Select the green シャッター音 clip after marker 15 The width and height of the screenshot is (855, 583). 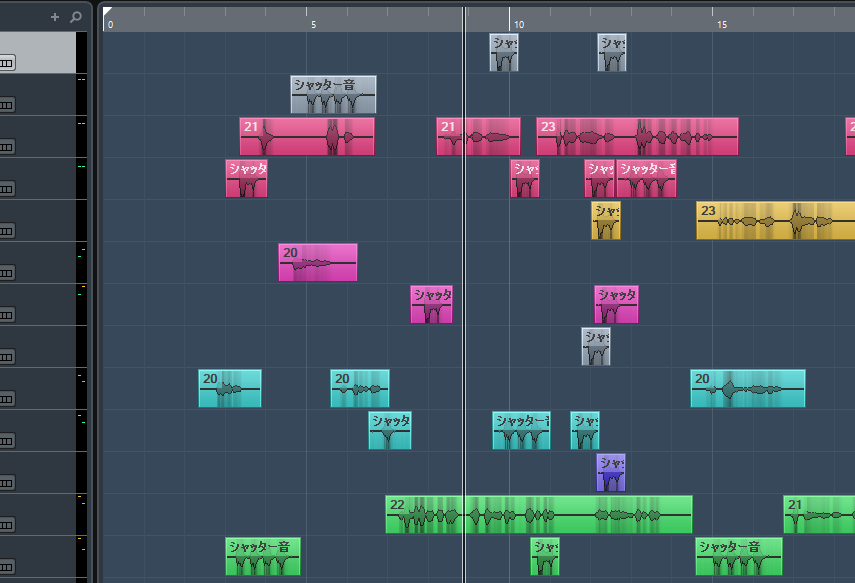click(x=739, y=556)
